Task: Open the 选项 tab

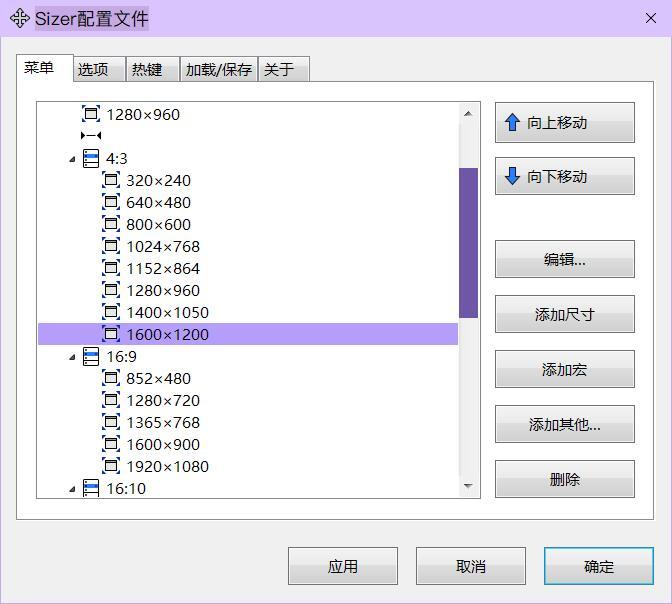Action: click(100, 69)
